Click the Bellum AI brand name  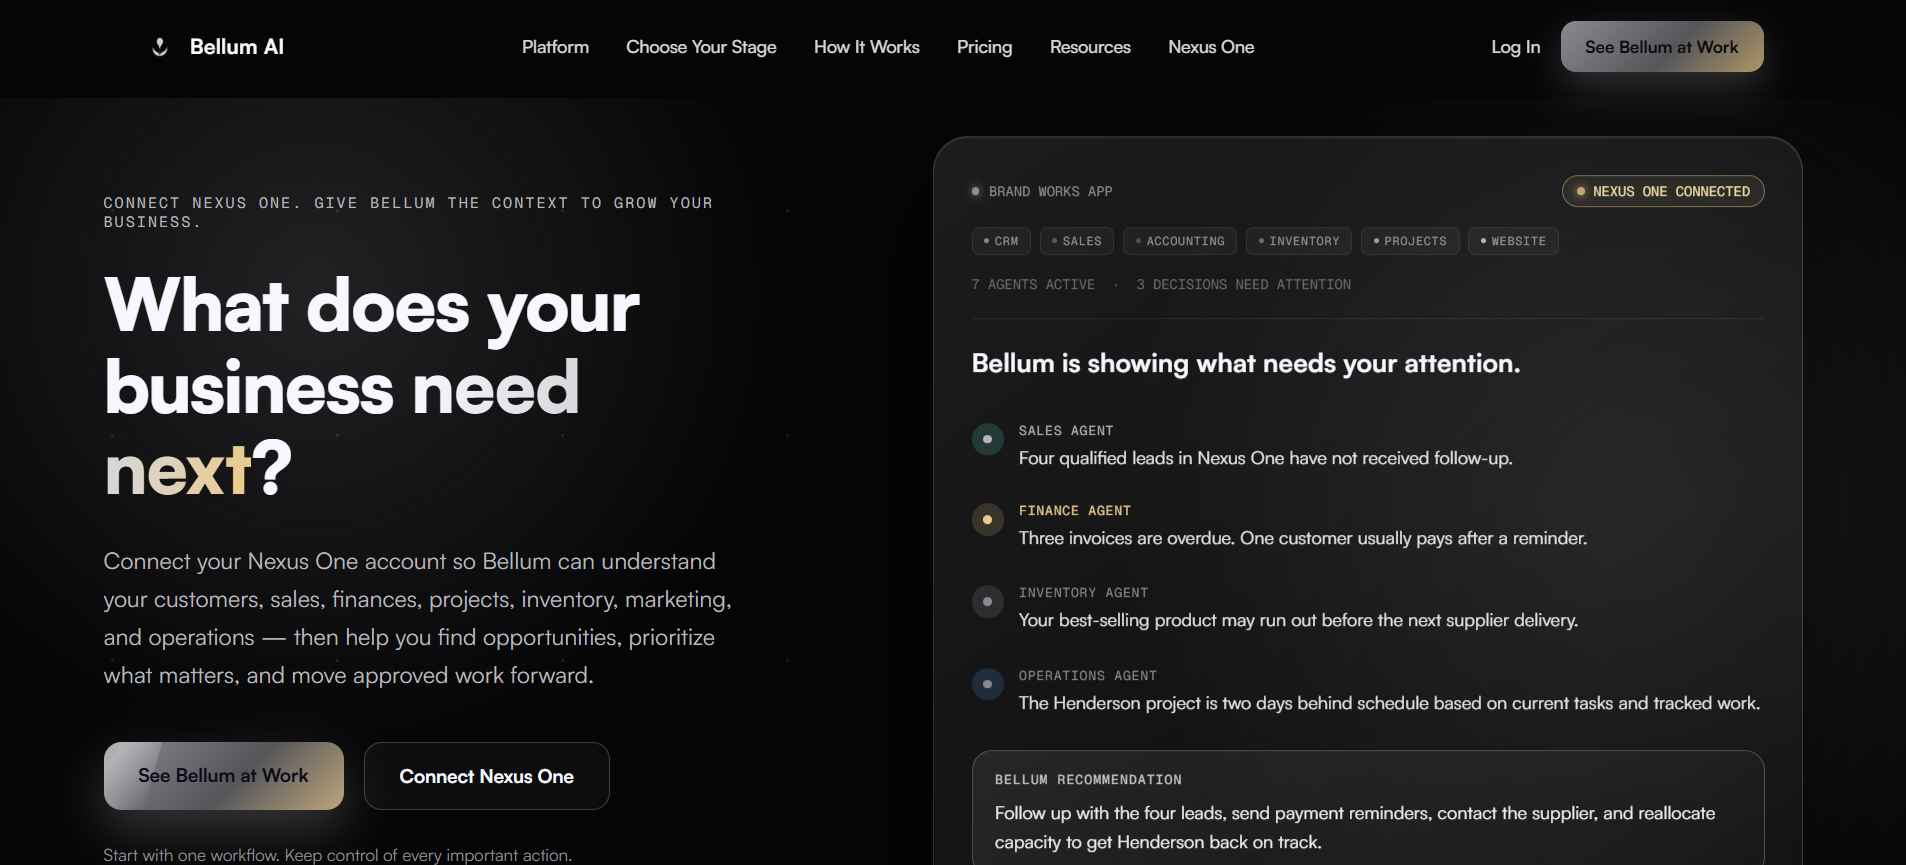[237, 47]
